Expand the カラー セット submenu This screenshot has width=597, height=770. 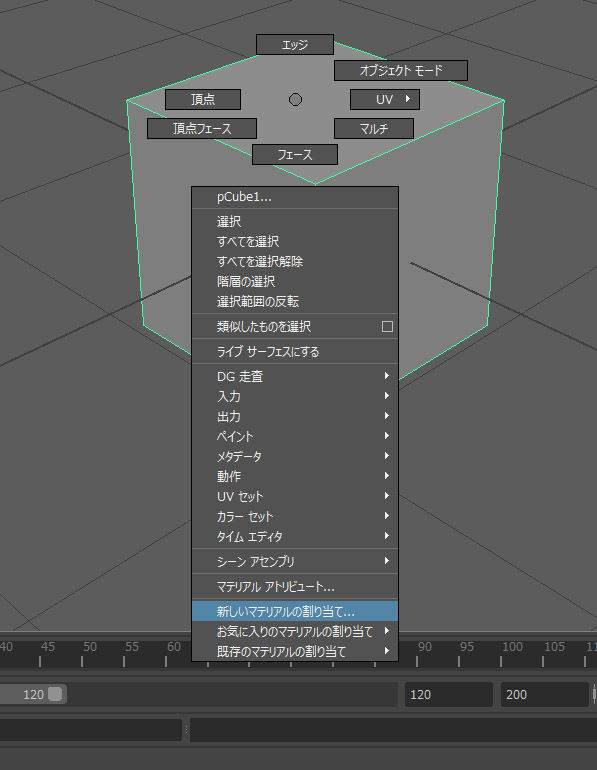295,517
